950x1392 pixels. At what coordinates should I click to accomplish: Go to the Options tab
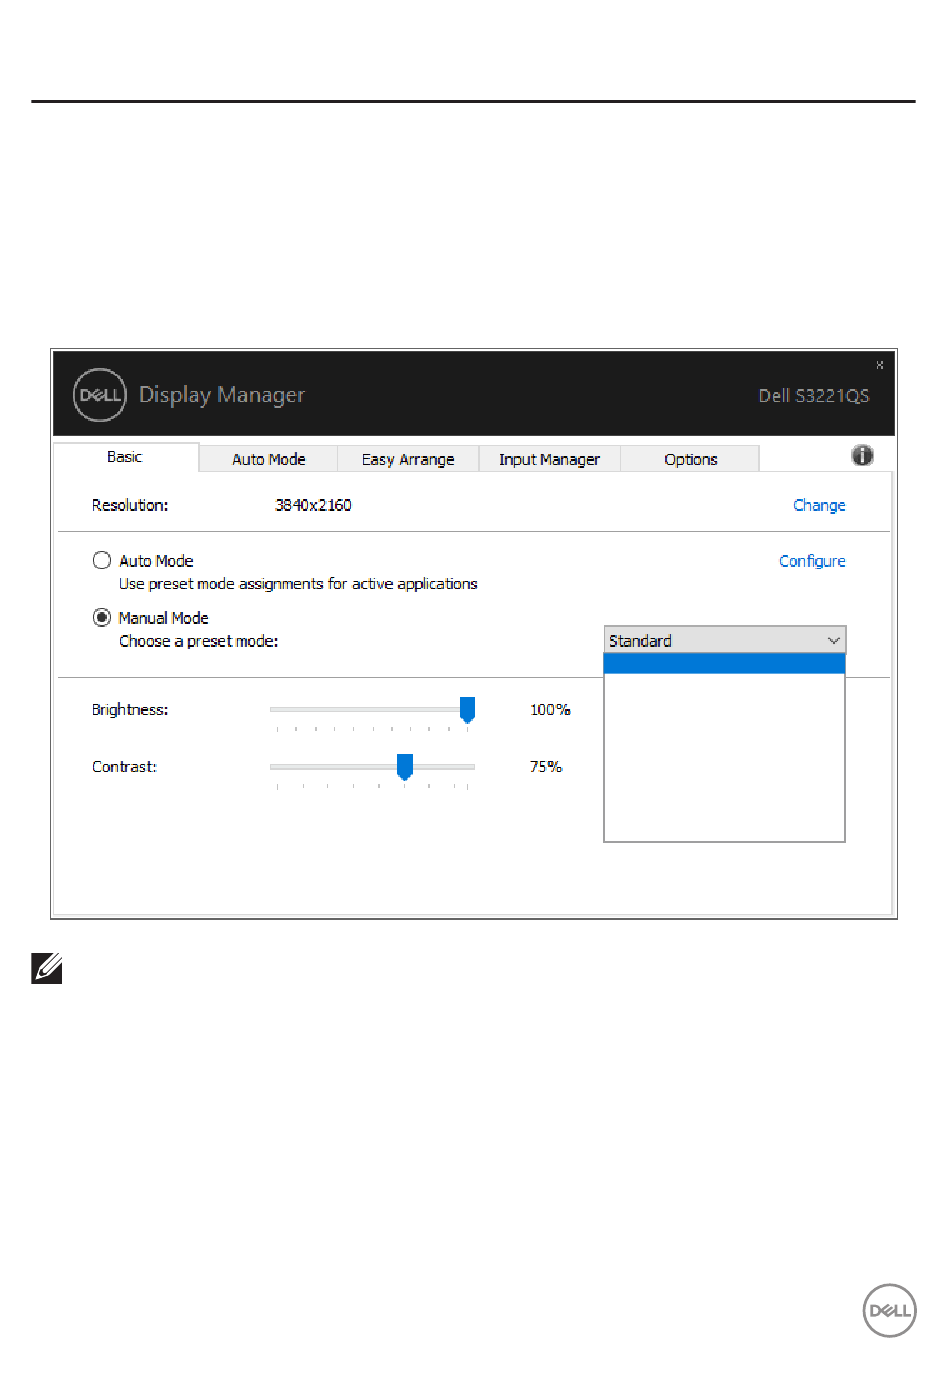tap(691, 459)
